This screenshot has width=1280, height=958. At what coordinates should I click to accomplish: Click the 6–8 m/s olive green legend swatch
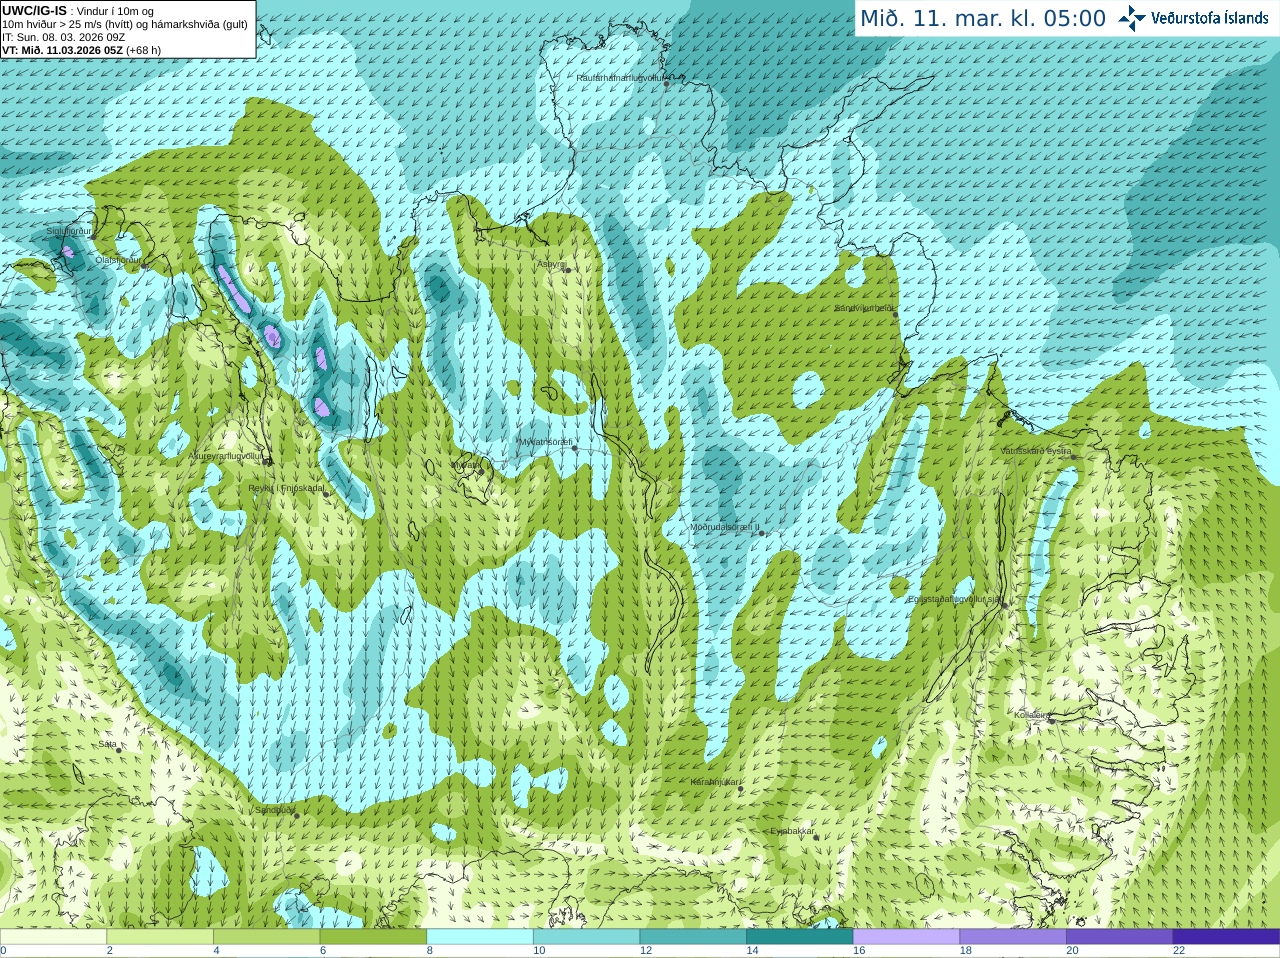click(373, 937)
